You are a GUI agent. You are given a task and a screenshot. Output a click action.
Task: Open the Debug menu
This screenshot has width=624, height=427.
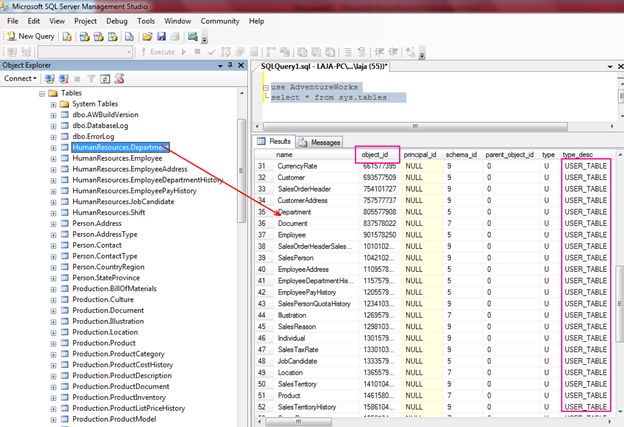coord(116,20)
